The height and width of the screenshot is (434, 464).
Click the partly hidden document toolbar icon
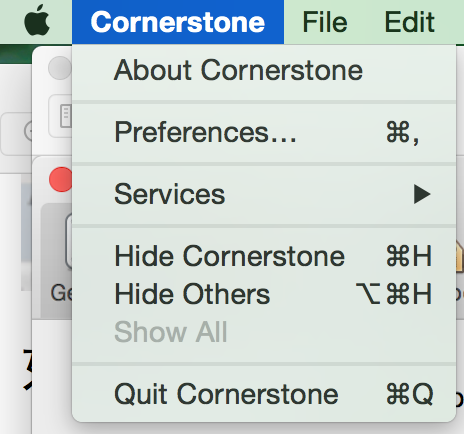pyautogui.click(x=66, y=116)
